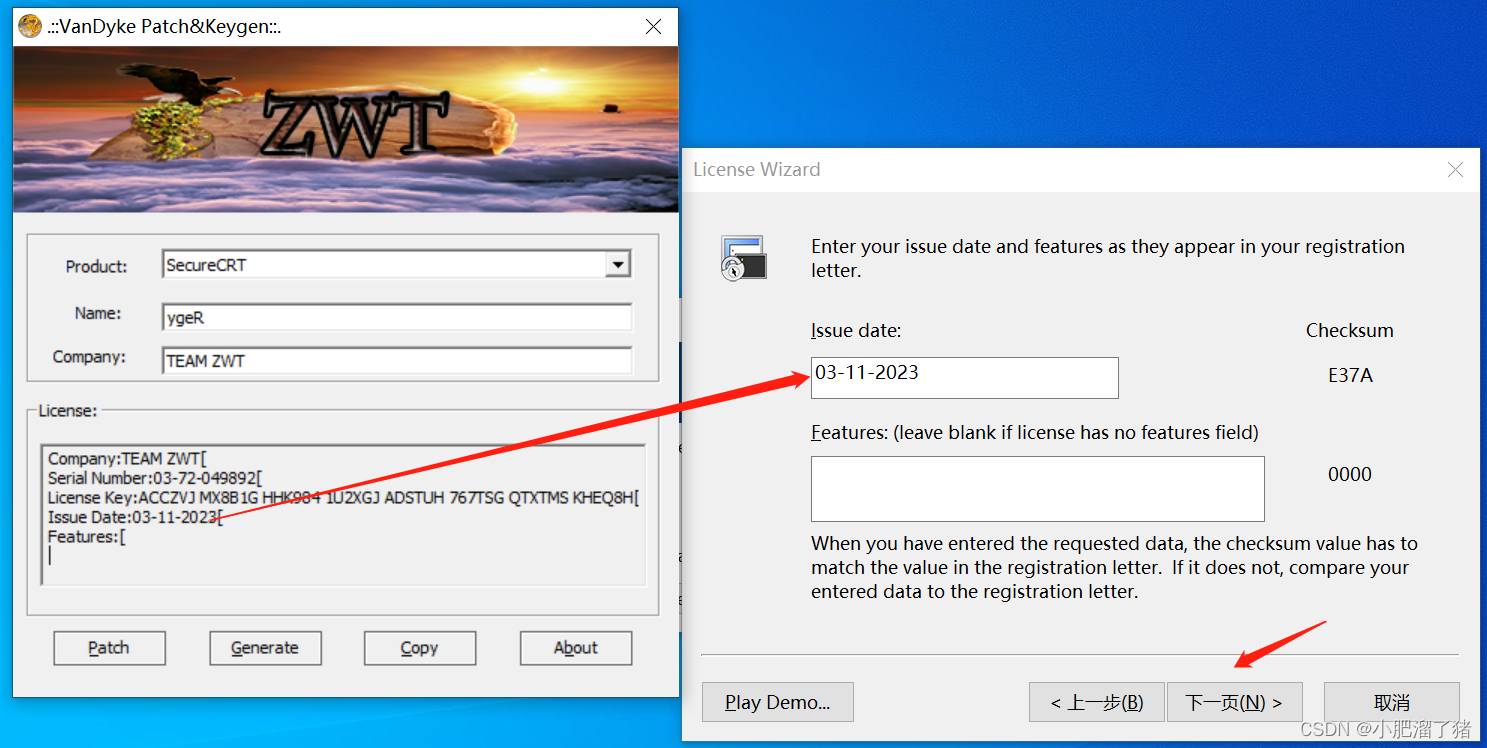Click the VanDyke keygen title bar icon

[30, 27]
